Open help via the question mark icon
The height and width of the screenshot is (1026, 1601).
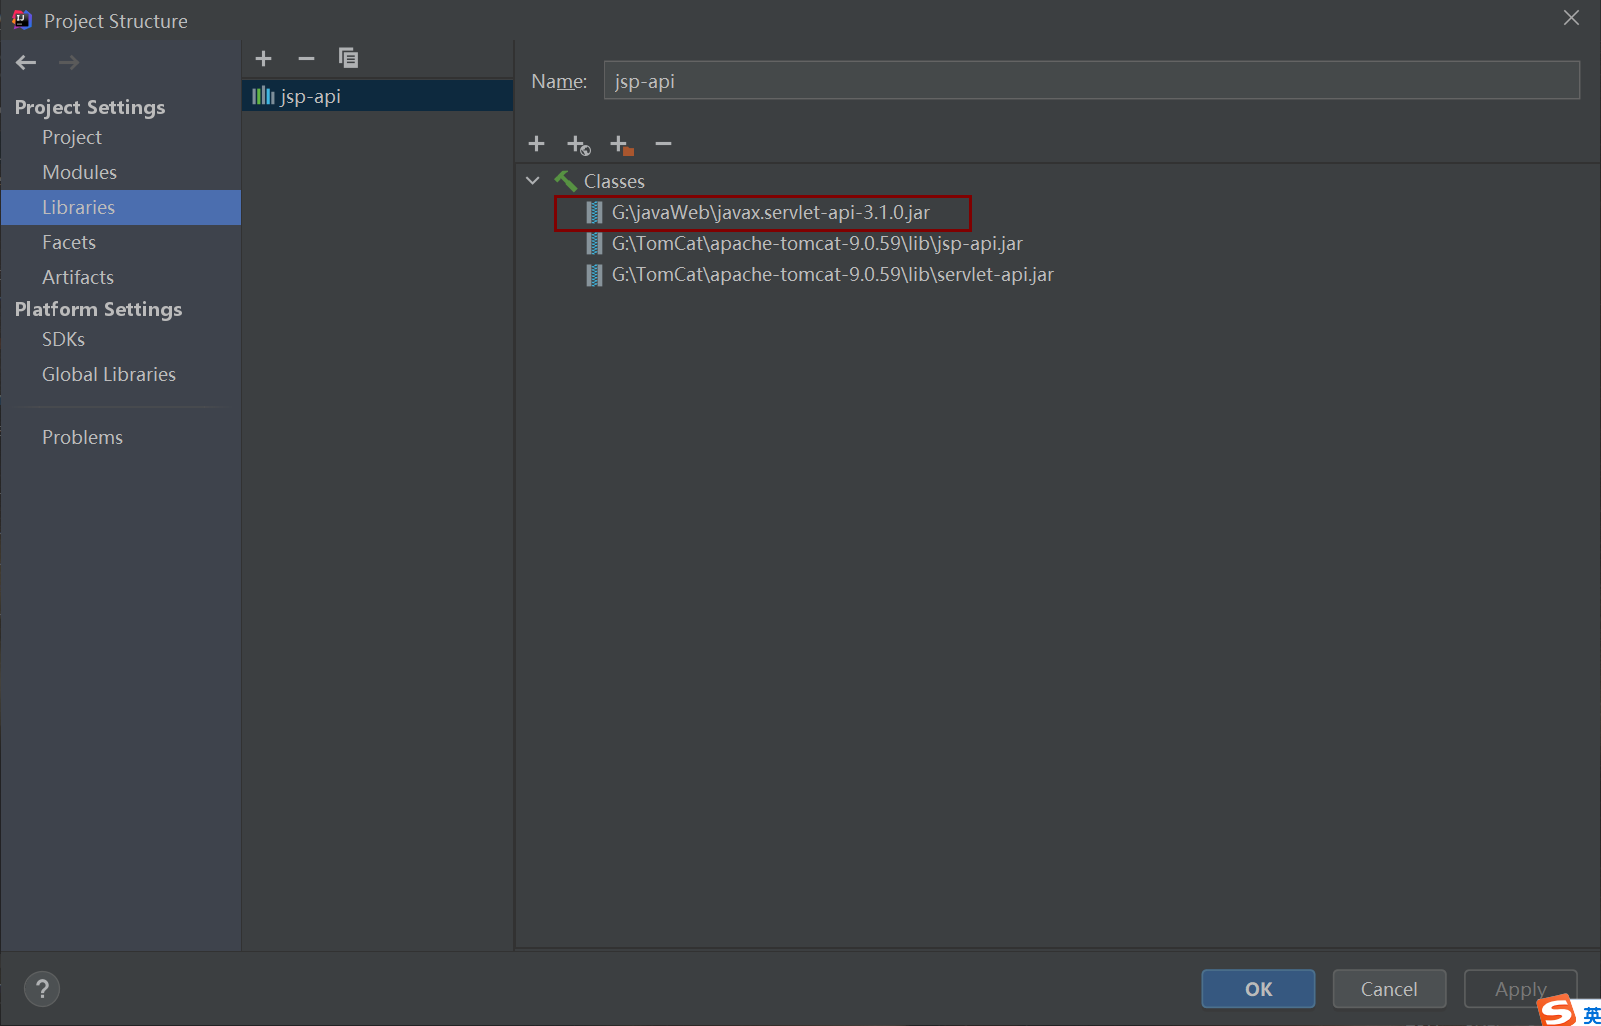click(41, 988)
